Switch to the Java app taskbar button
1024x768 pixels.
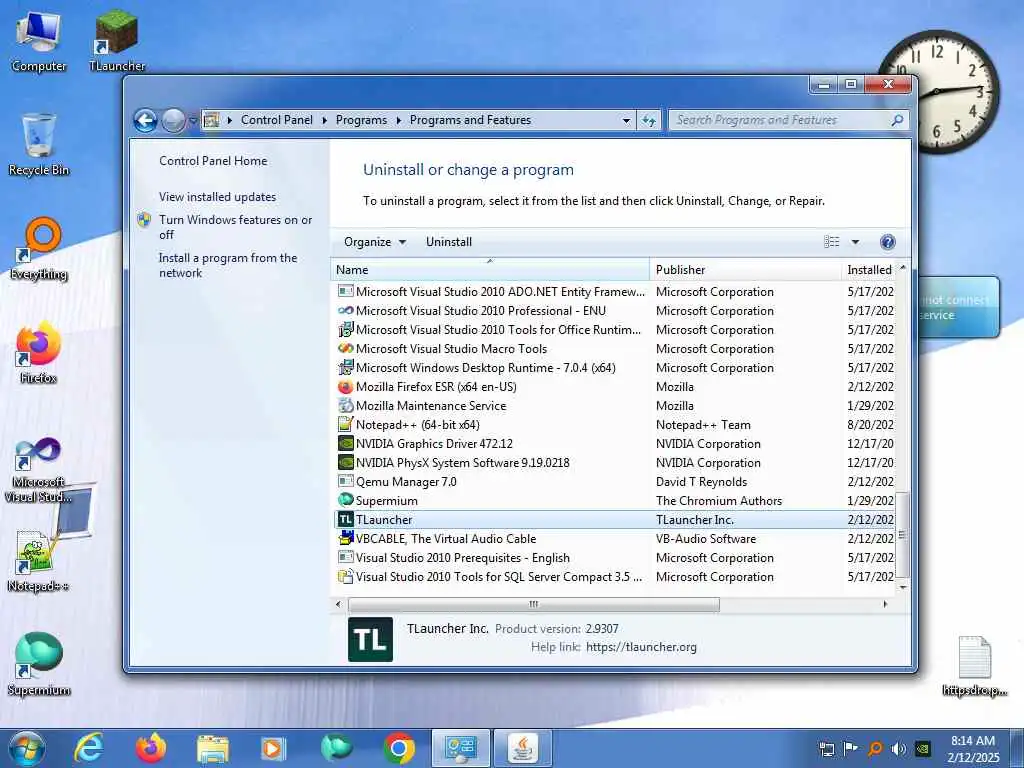coord(523,748)
